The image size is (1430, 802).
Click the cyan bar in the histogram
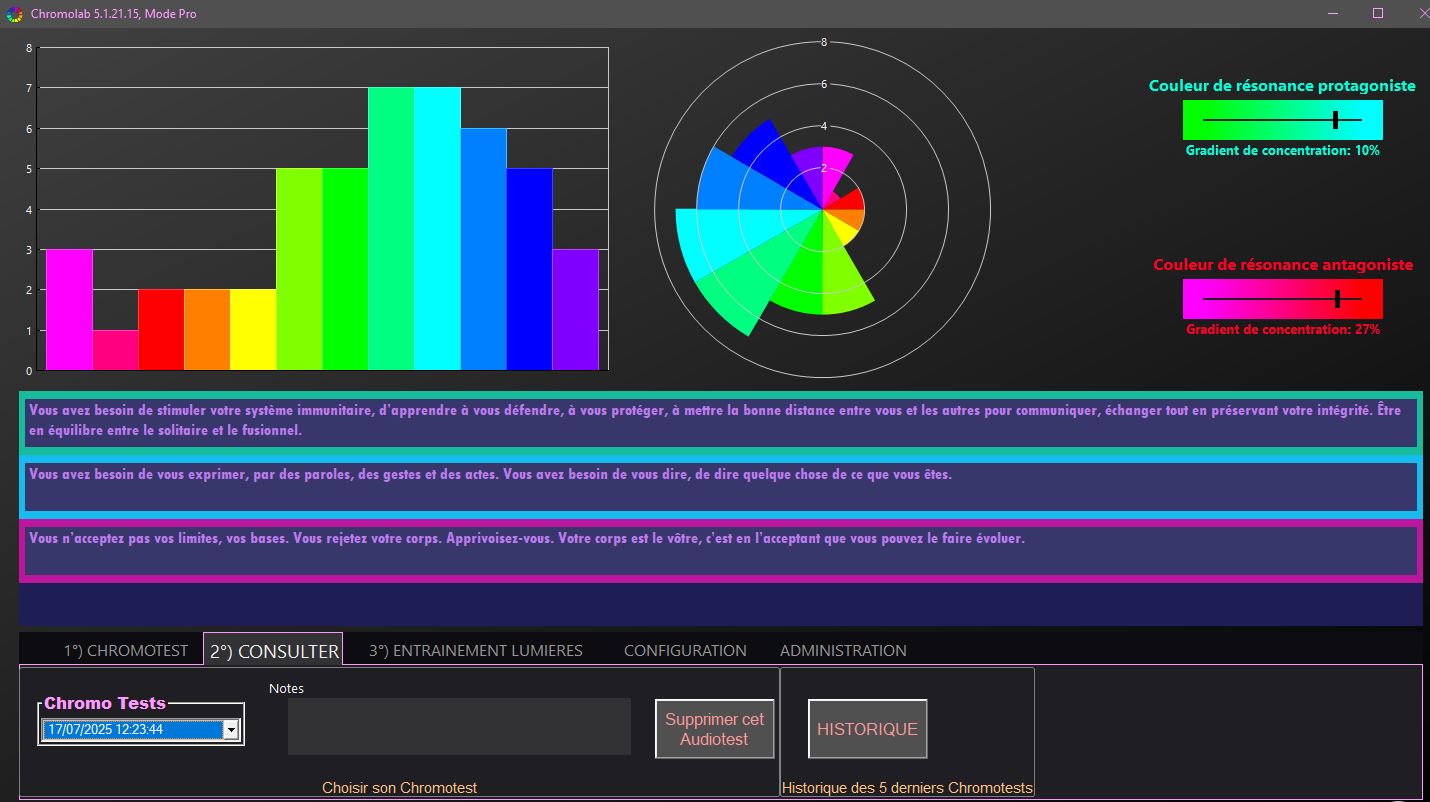coord(437,228)
